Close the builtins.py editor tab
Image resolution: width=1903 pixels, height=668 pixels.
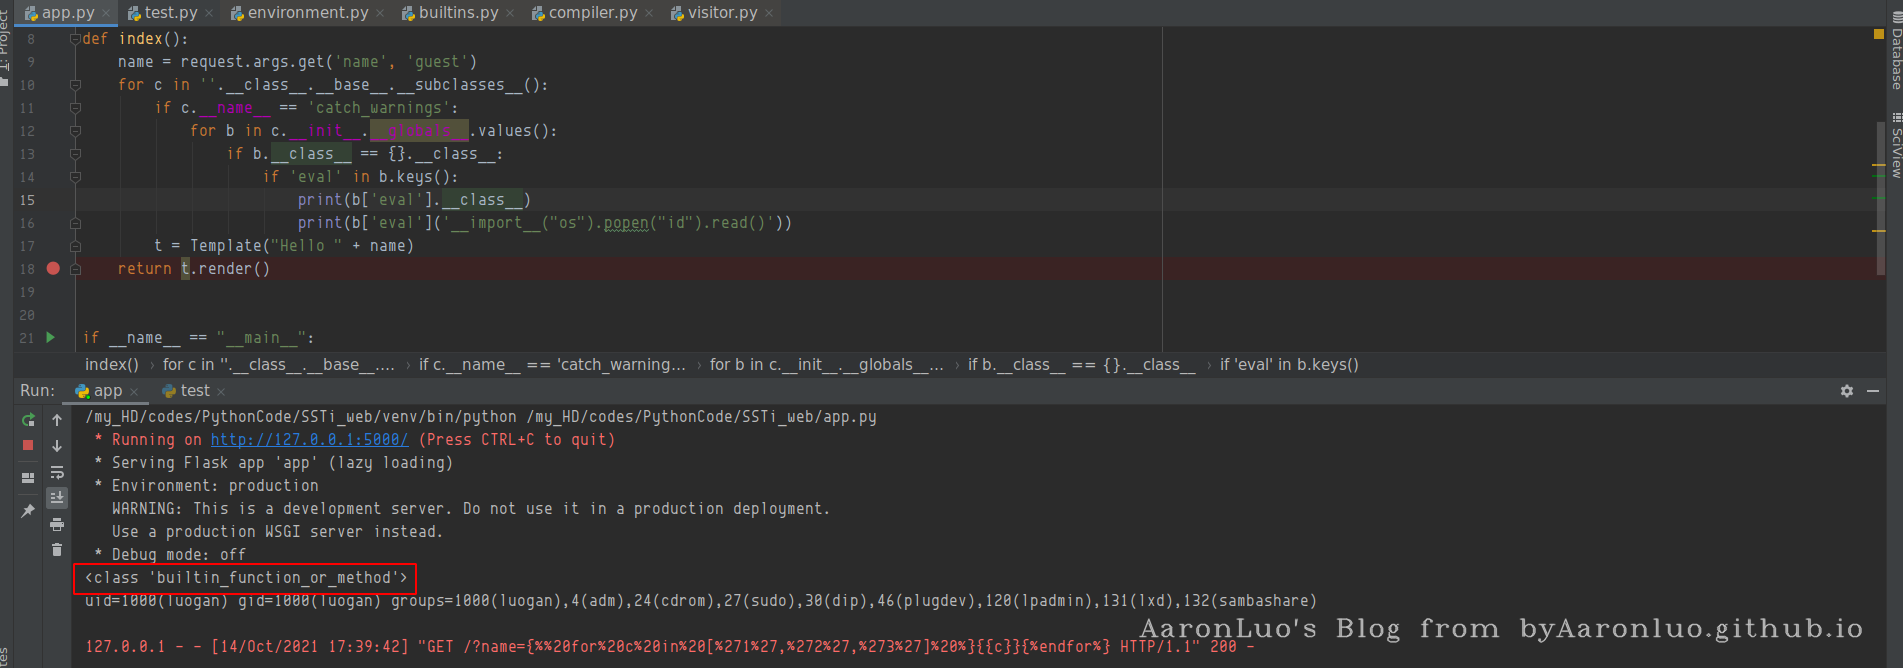pyautogui.click(x=510, y=13)
